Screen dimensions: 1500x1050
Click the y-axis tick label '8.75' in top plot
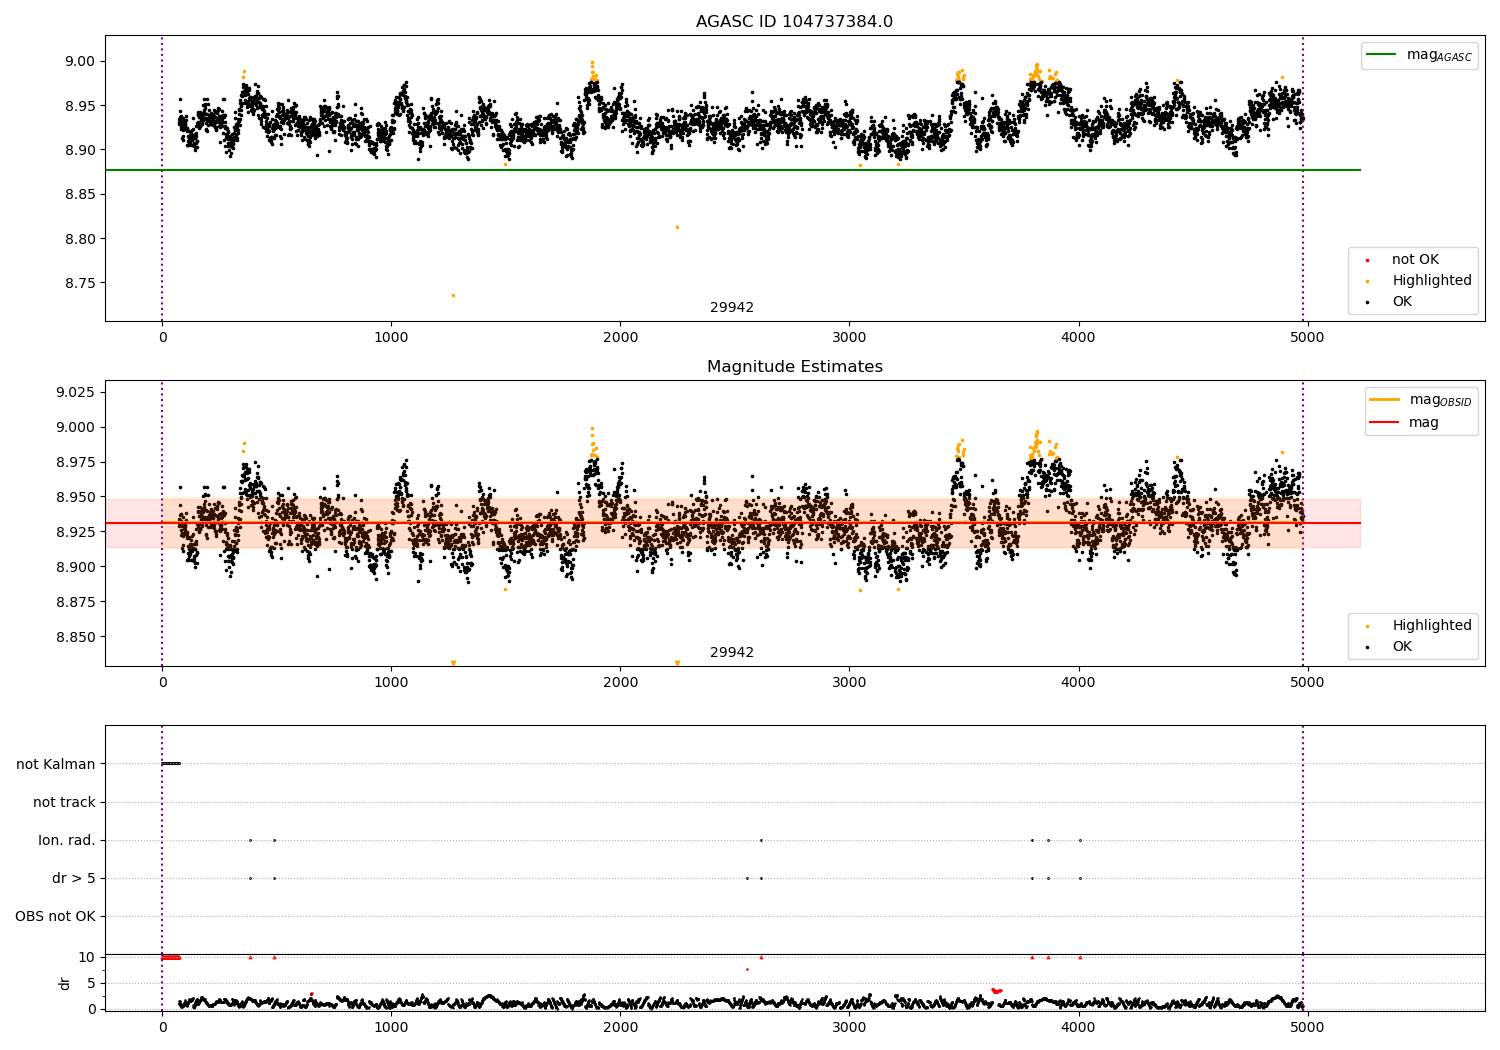[79, 283]
